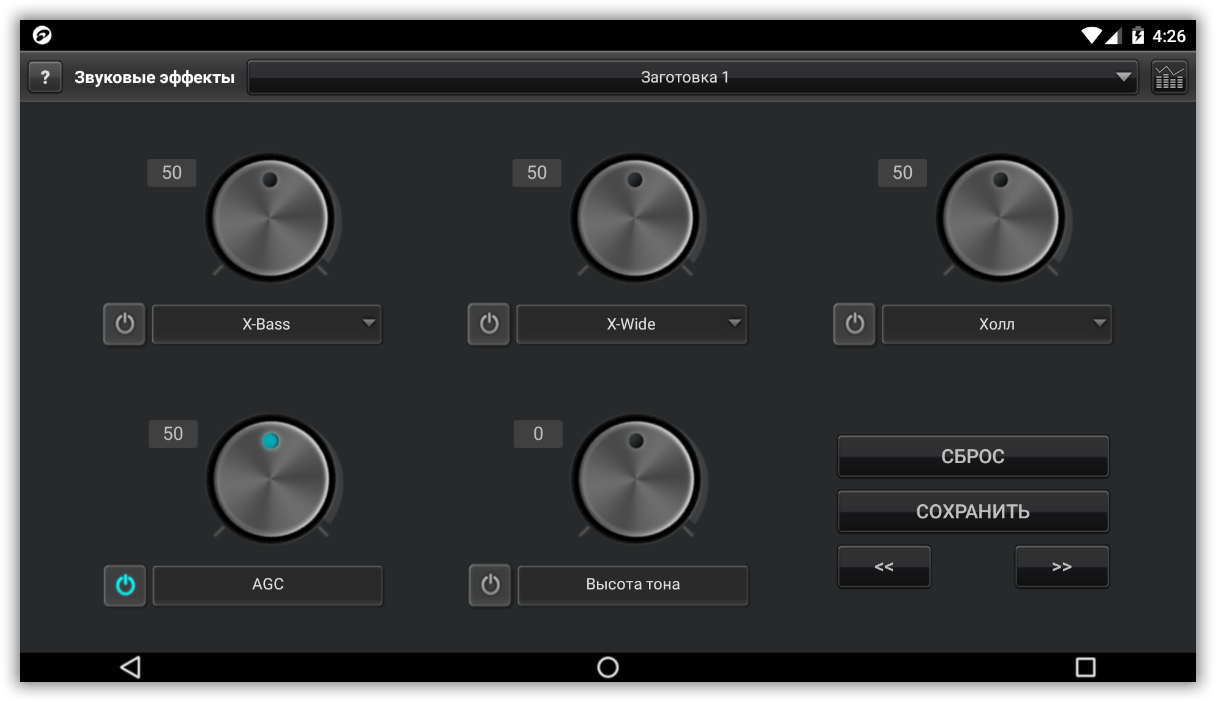Expand the X-Wide effect dropdown

(x=632, y=324)
